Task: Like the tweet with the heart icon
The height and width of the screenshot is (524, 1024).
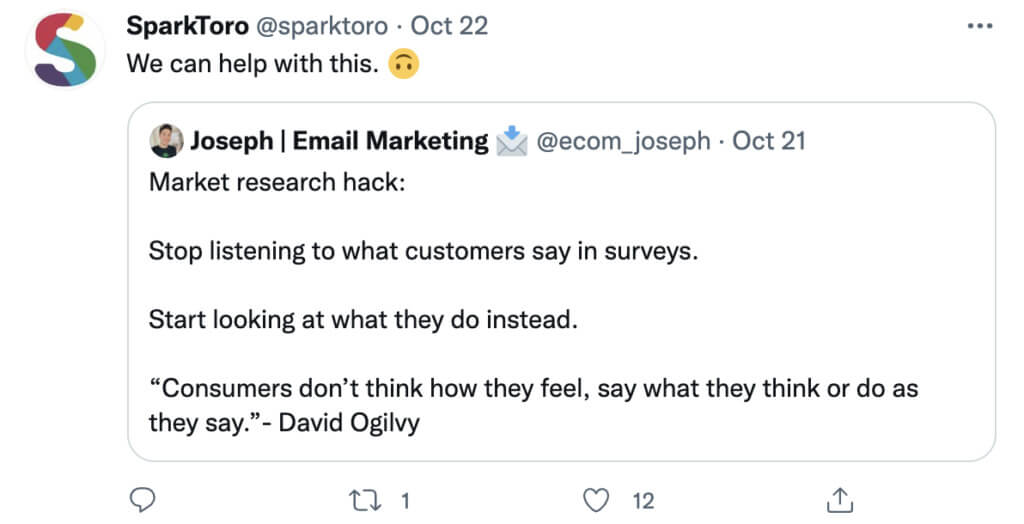Action: [597, 498]
